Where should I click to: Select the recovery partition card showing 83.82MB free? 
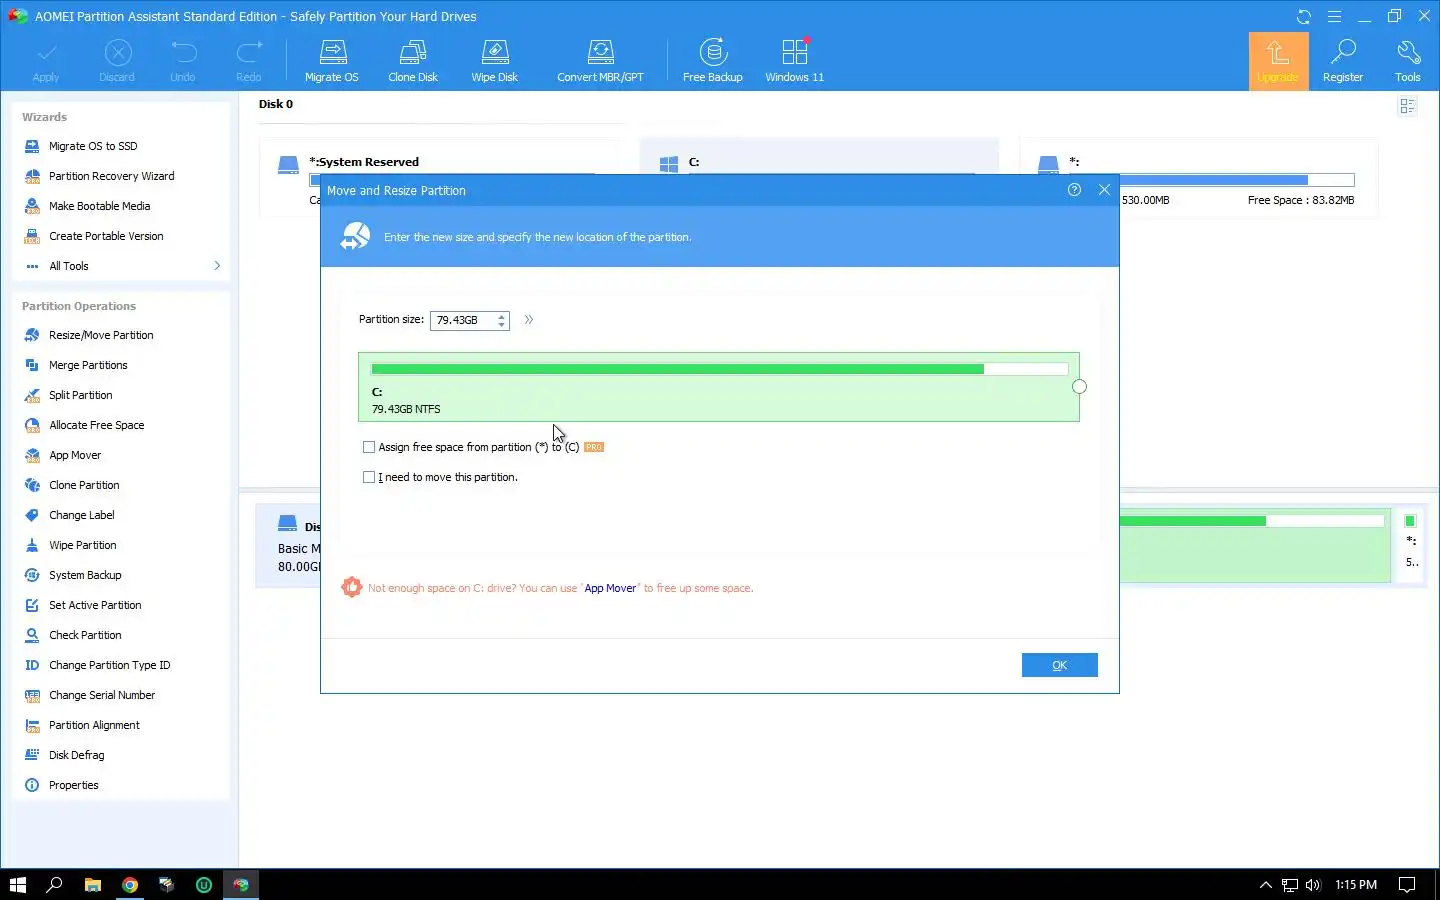(1199, 178)
